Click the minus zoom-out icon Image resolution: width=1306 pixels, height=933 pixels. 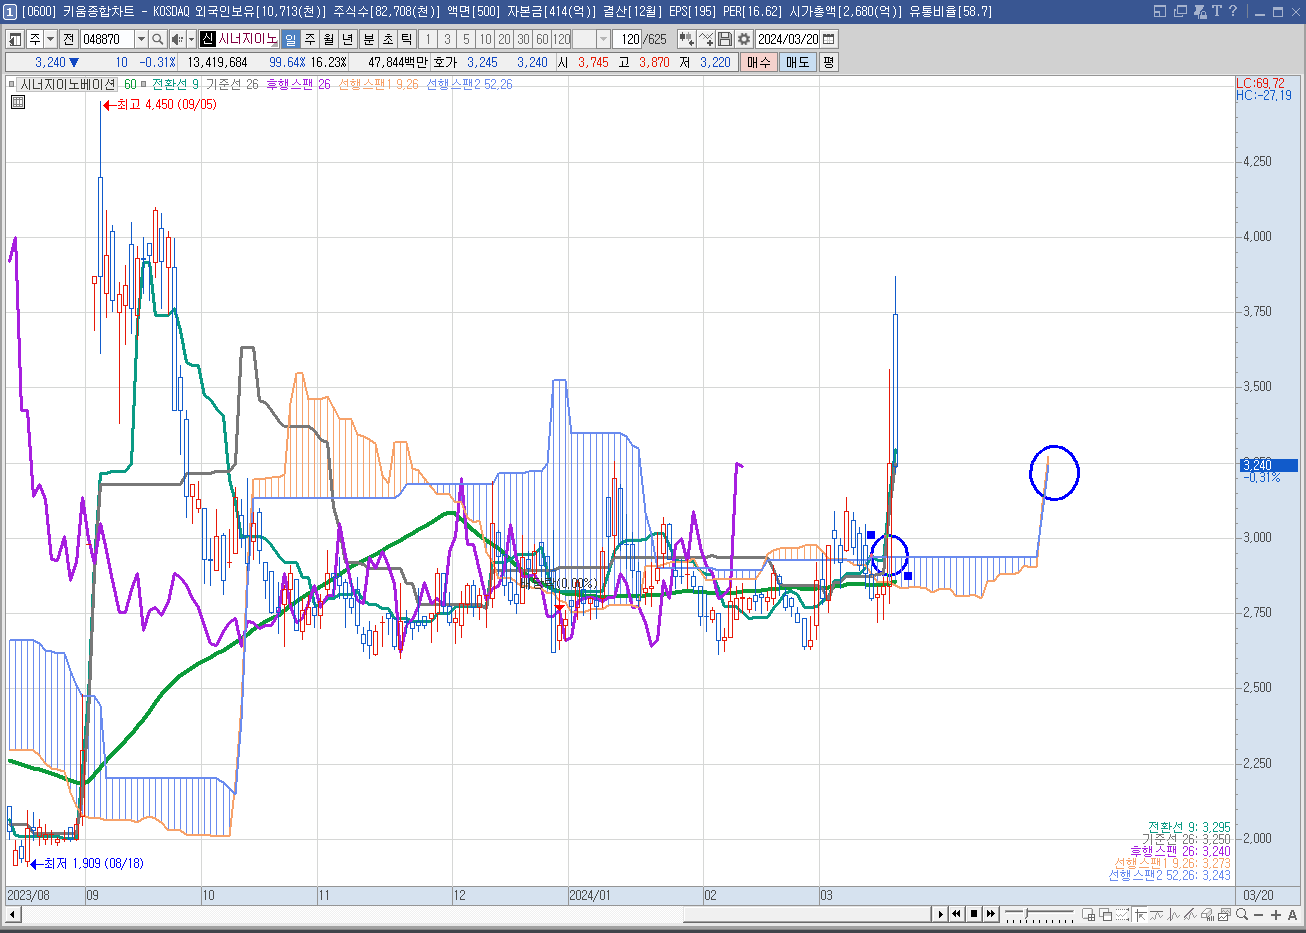[1259, 914]
